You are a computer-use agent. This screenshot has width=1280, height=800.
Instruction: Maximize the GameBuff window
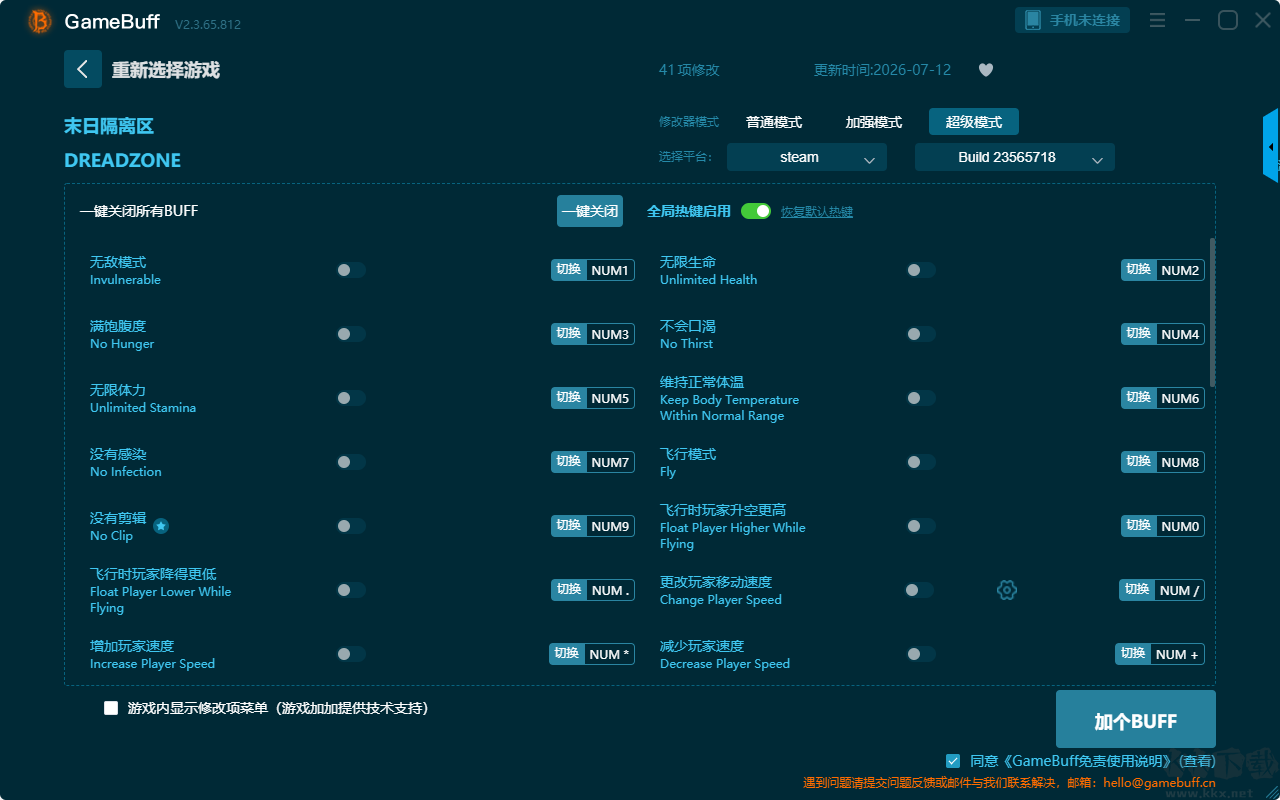pos(1228,20)
